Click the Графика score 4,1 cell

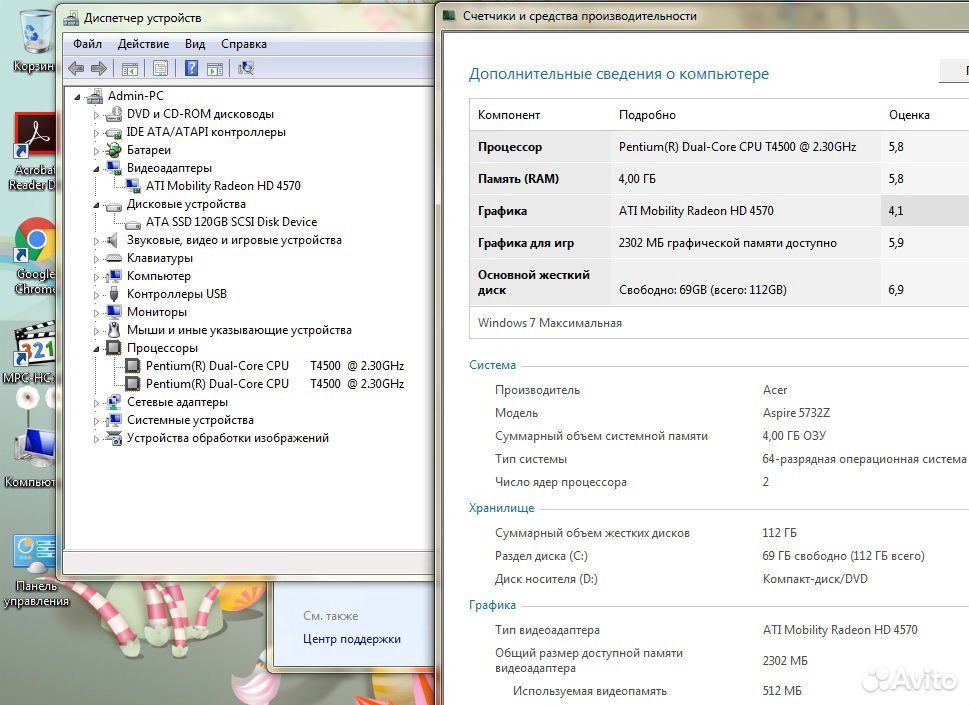pyautogui.click(x=925, y=211)
